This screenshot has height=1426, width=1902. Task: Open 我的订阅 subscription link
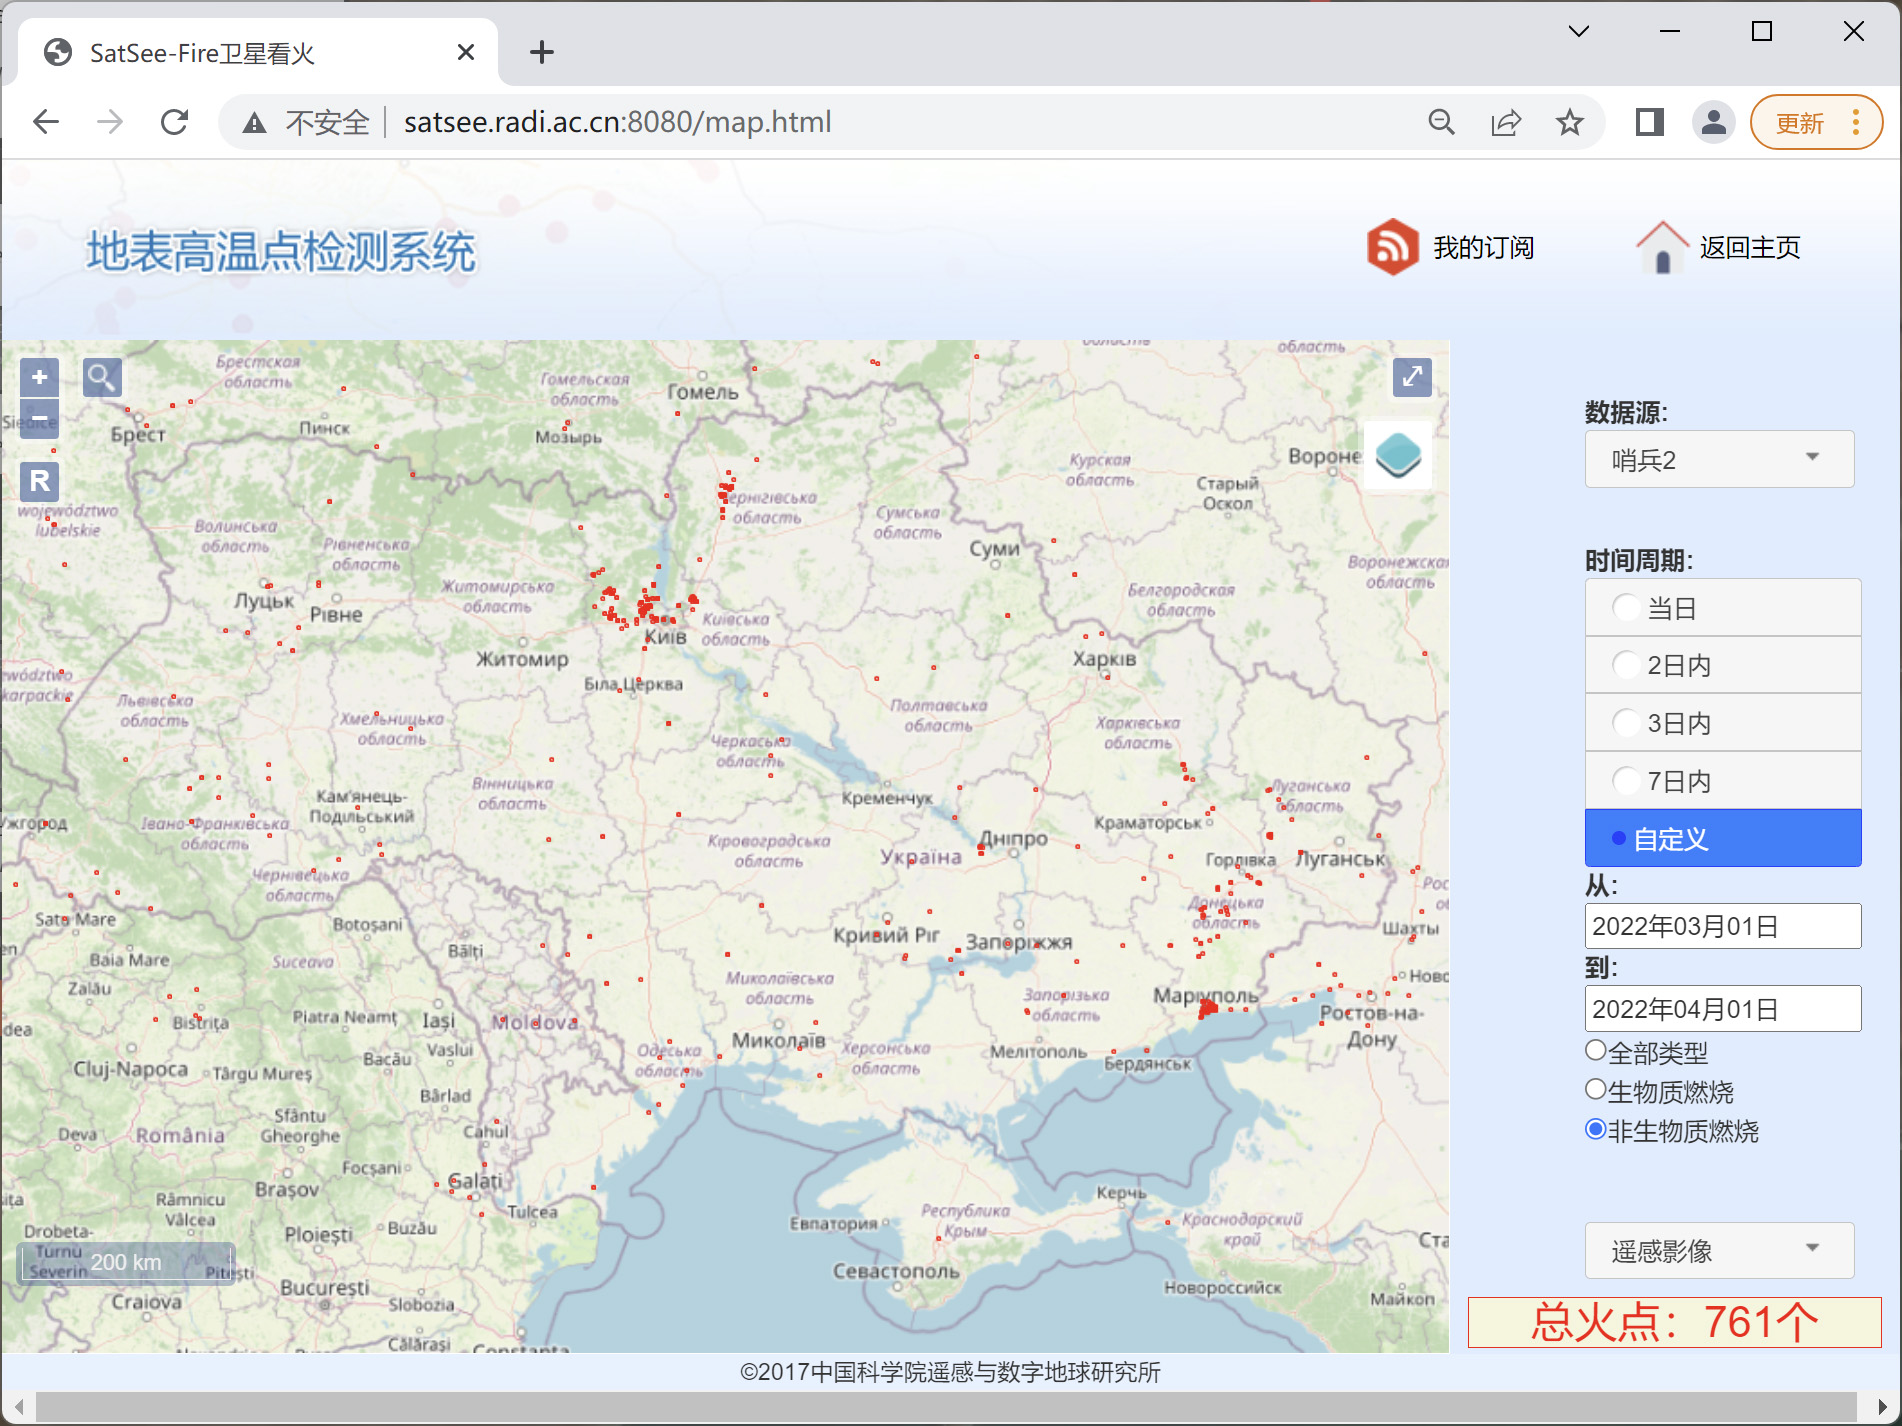pyautogui.click(x=1484, y=247)
